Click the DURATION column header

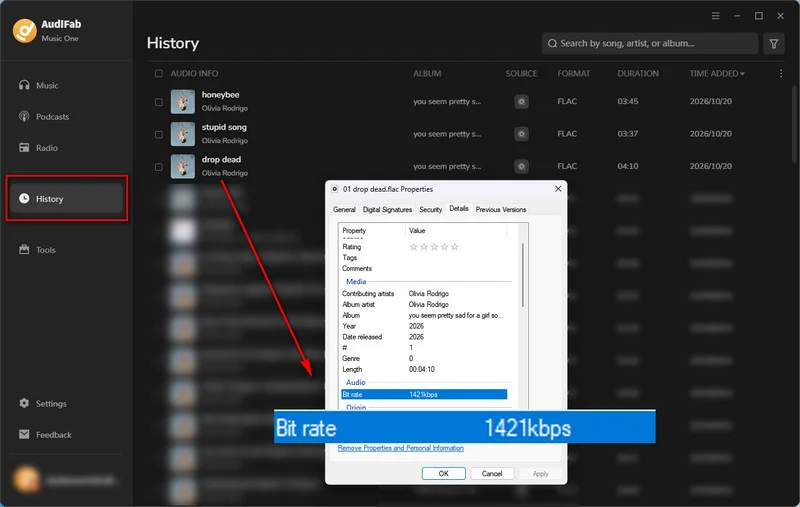(638, 73)
